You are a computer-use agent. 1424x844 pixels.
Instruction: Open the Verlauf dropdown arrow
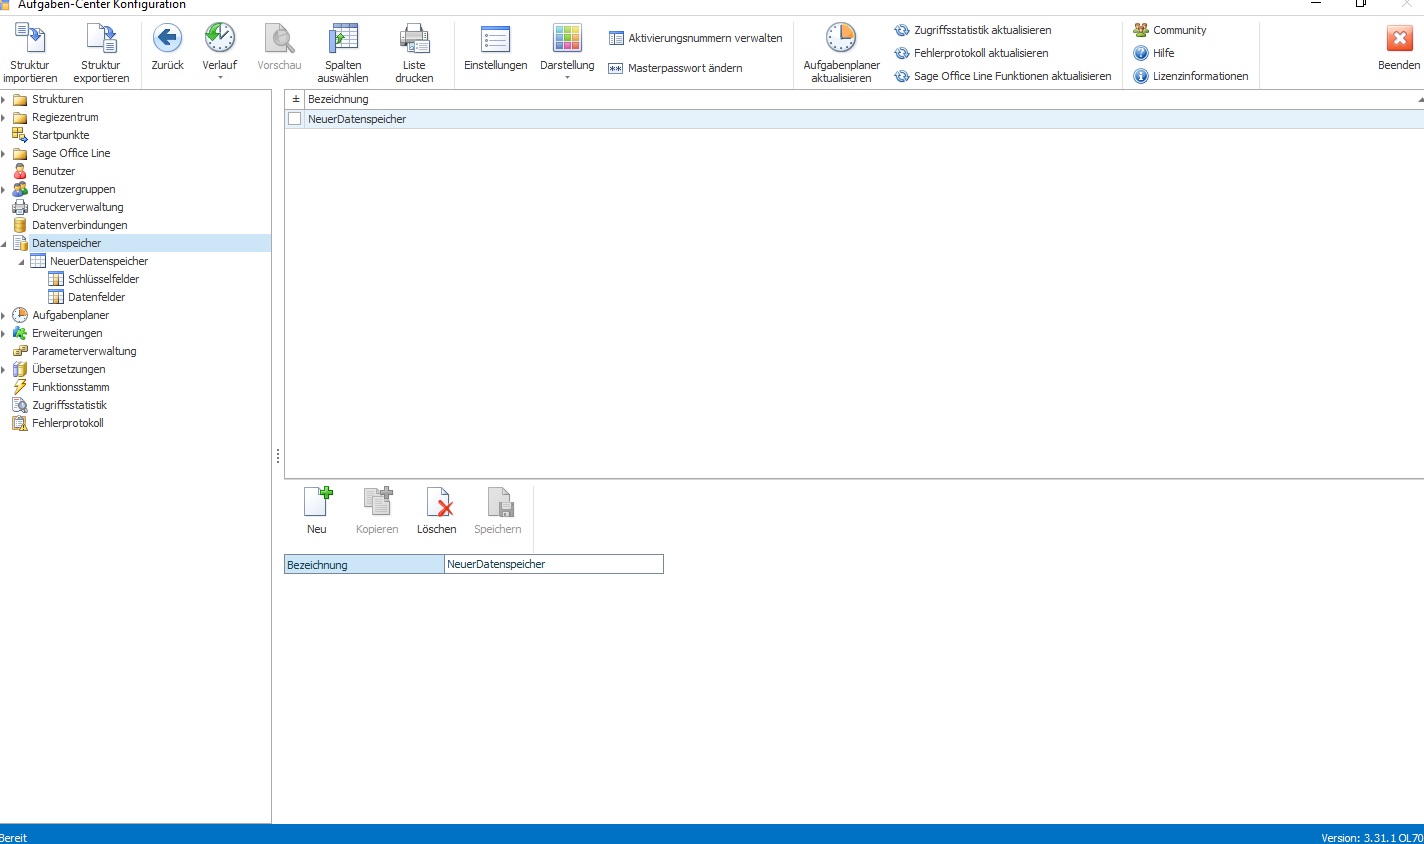[x=220, y=78]
